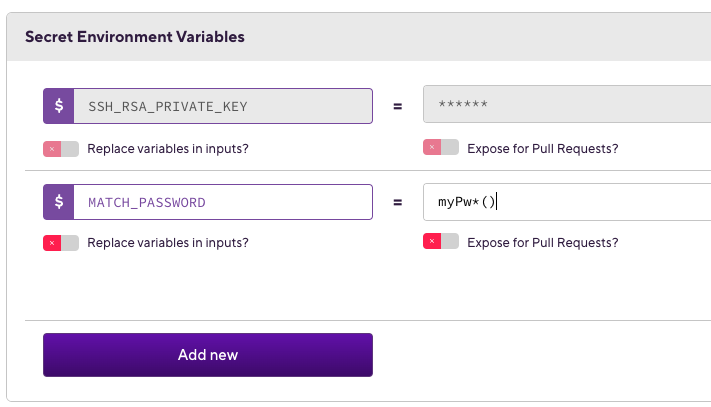
Task: Click the dollar icon beside MATCH_PASSWORD
Action: click(x=58, y=202)
